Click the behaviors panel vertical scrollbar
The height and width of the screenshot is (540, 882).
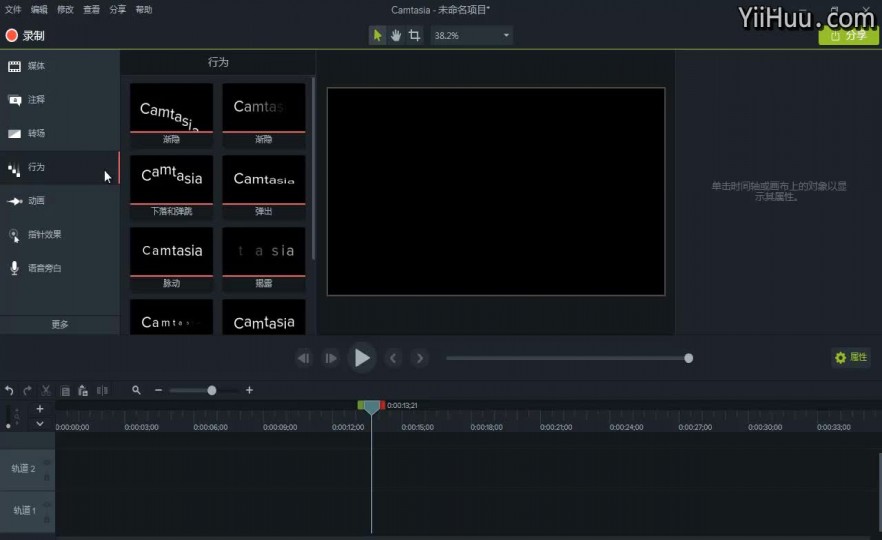[x=313, y=169]
